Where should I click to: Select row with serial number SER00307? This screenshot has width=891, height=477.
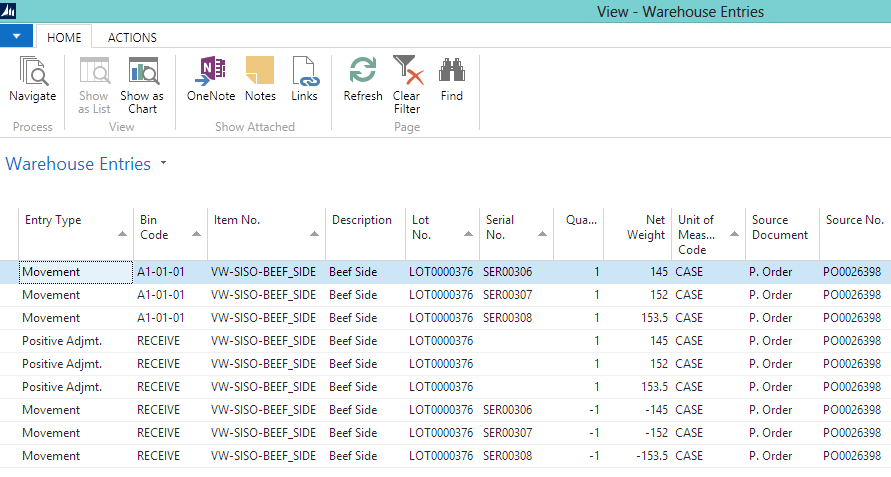click(x=508, y=295)
